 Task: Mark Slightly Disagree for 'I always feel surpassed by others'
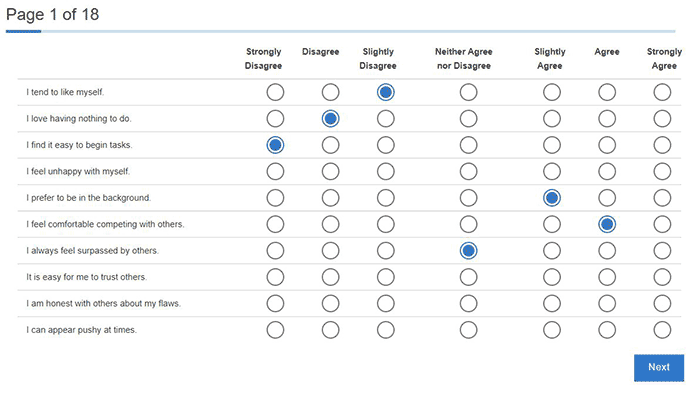[x=386, y=250]
